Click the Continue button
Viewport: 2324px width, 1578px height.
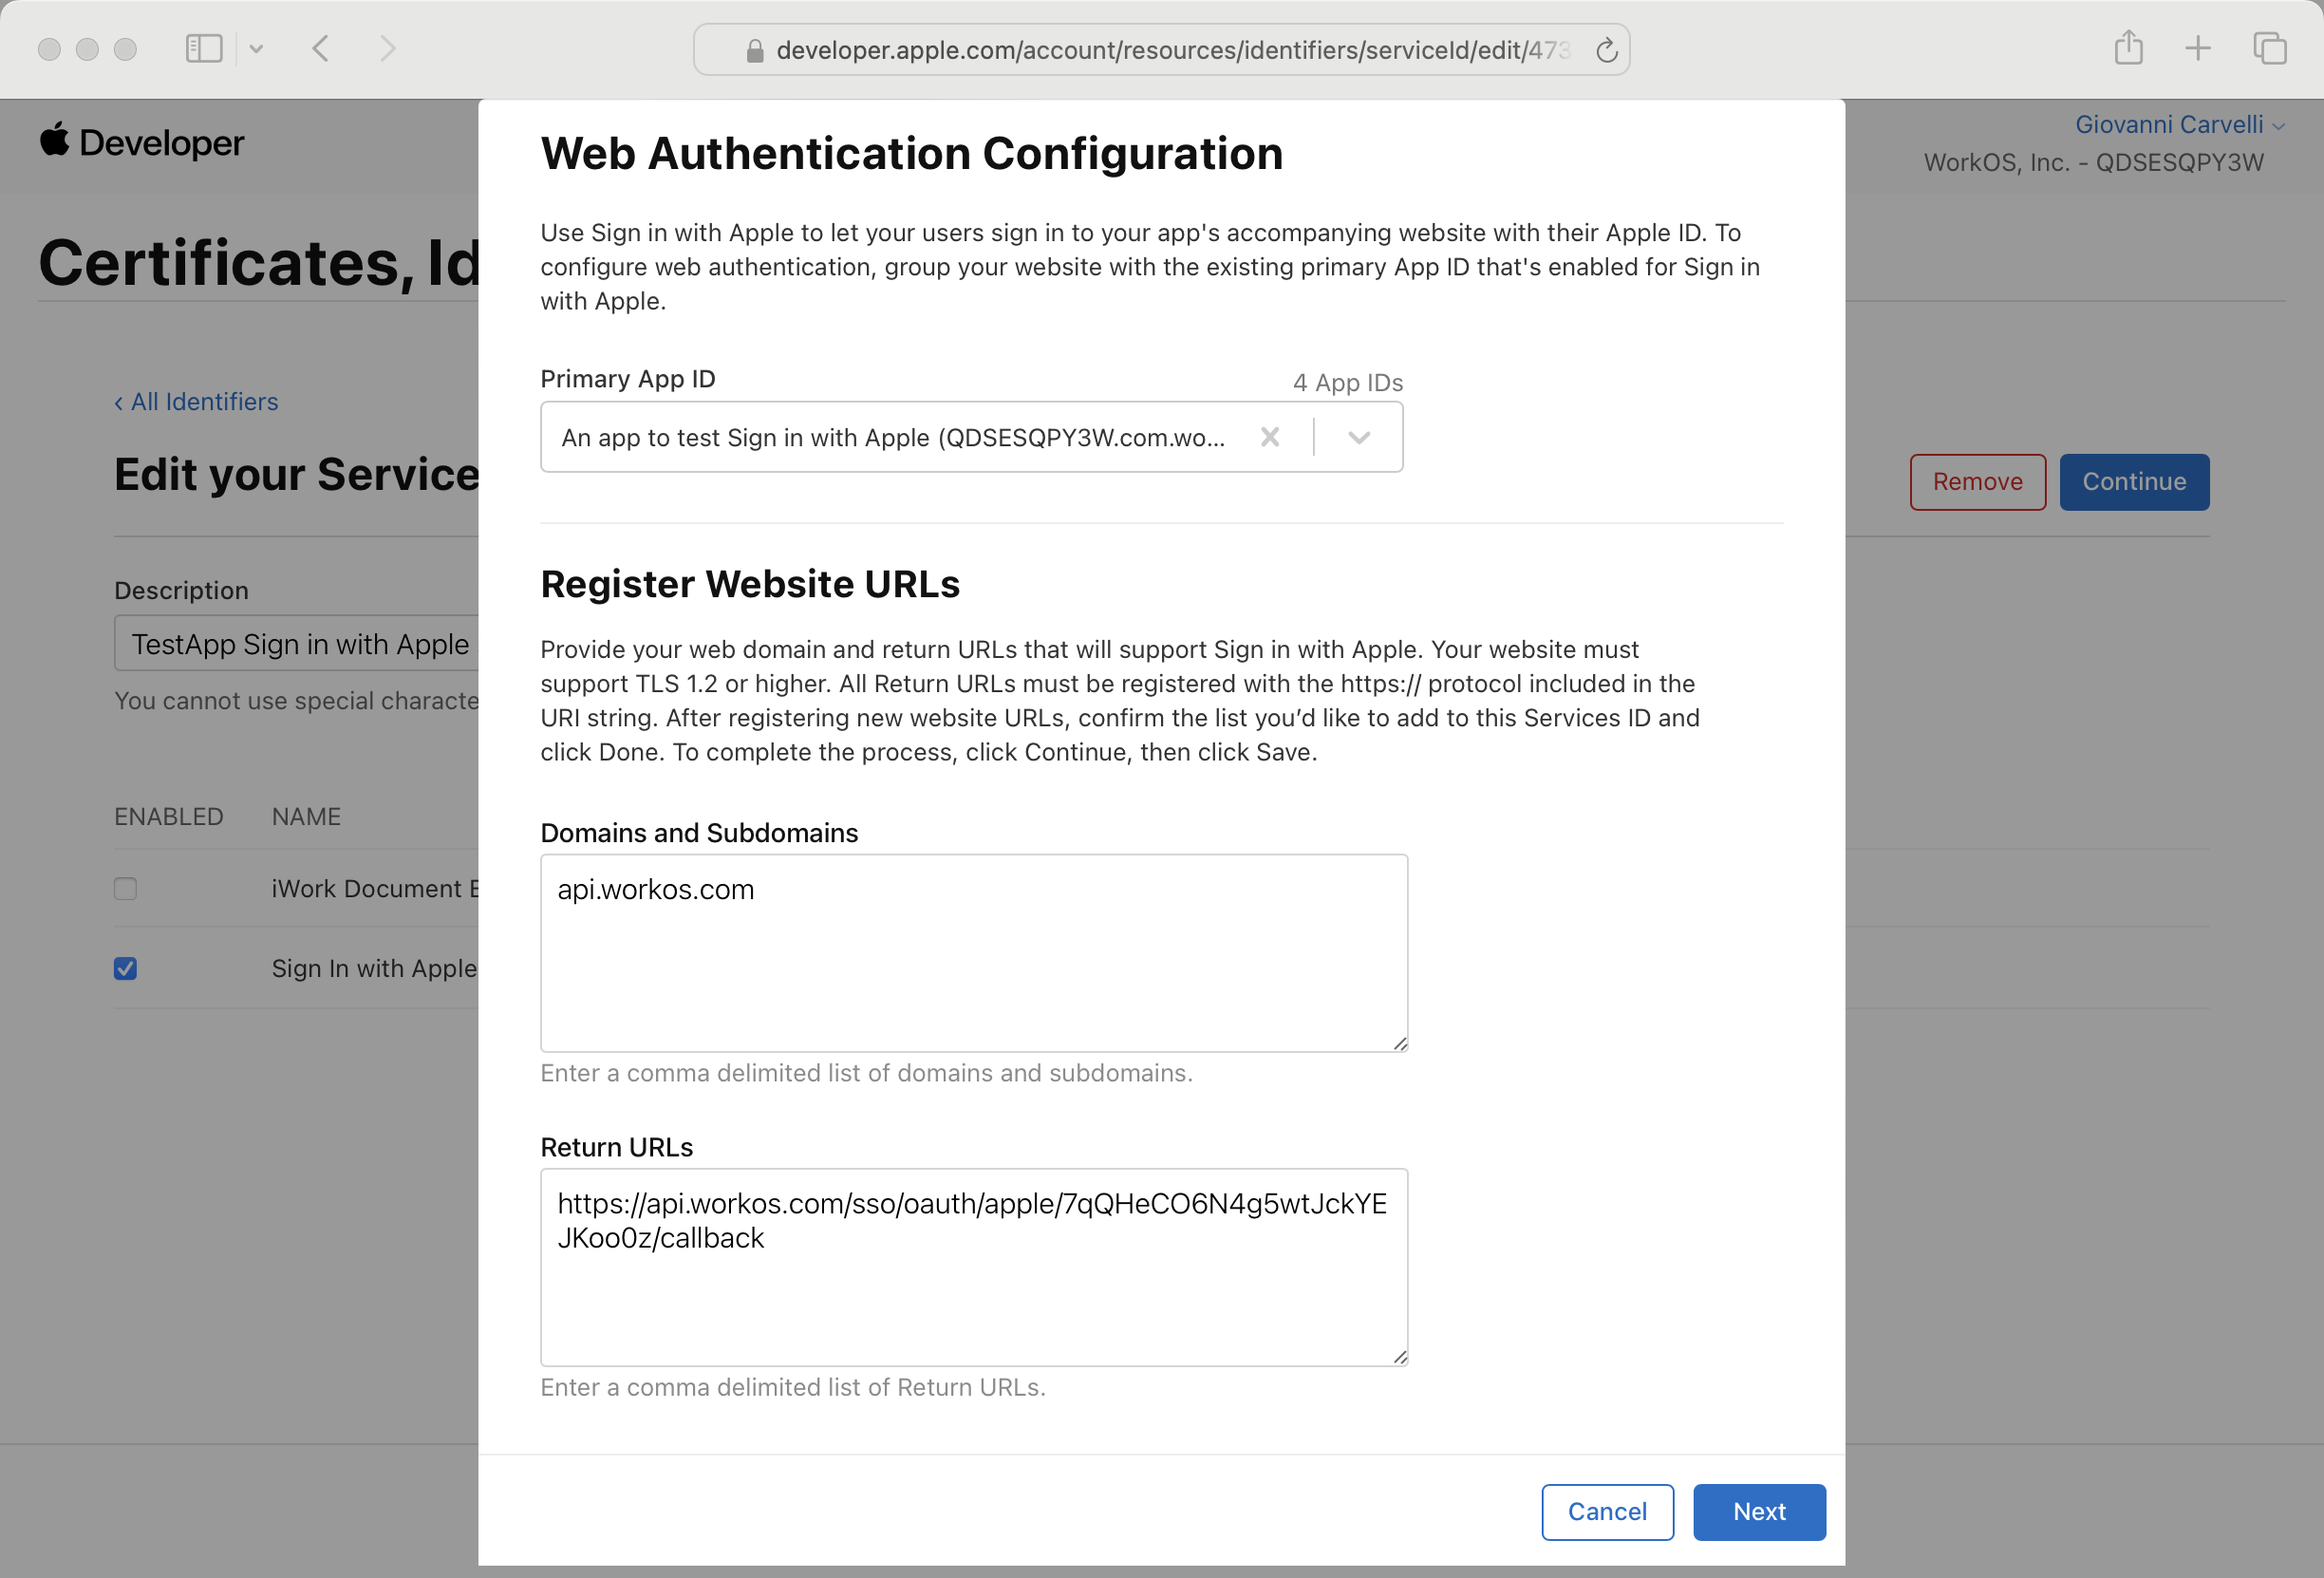click(2134, 480)
